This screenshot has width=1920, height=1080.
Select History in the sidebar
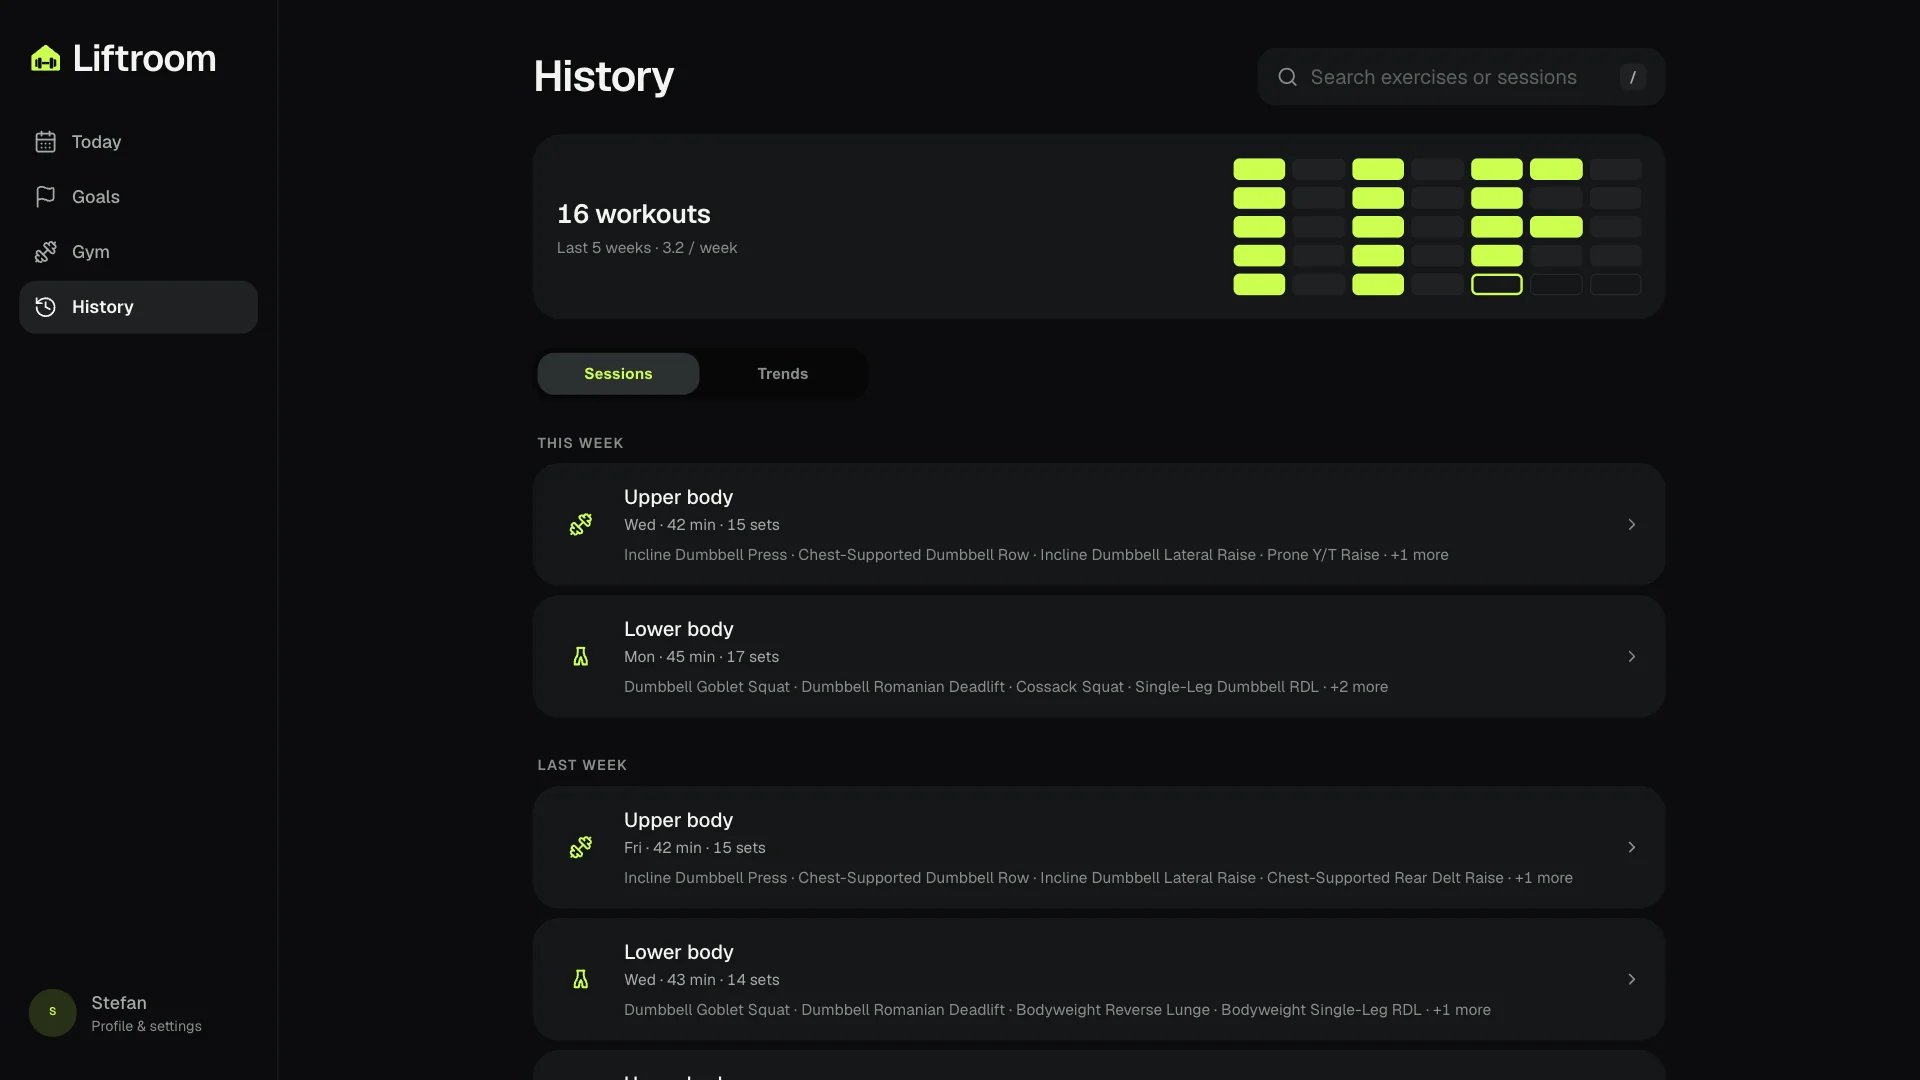[138, 307]
